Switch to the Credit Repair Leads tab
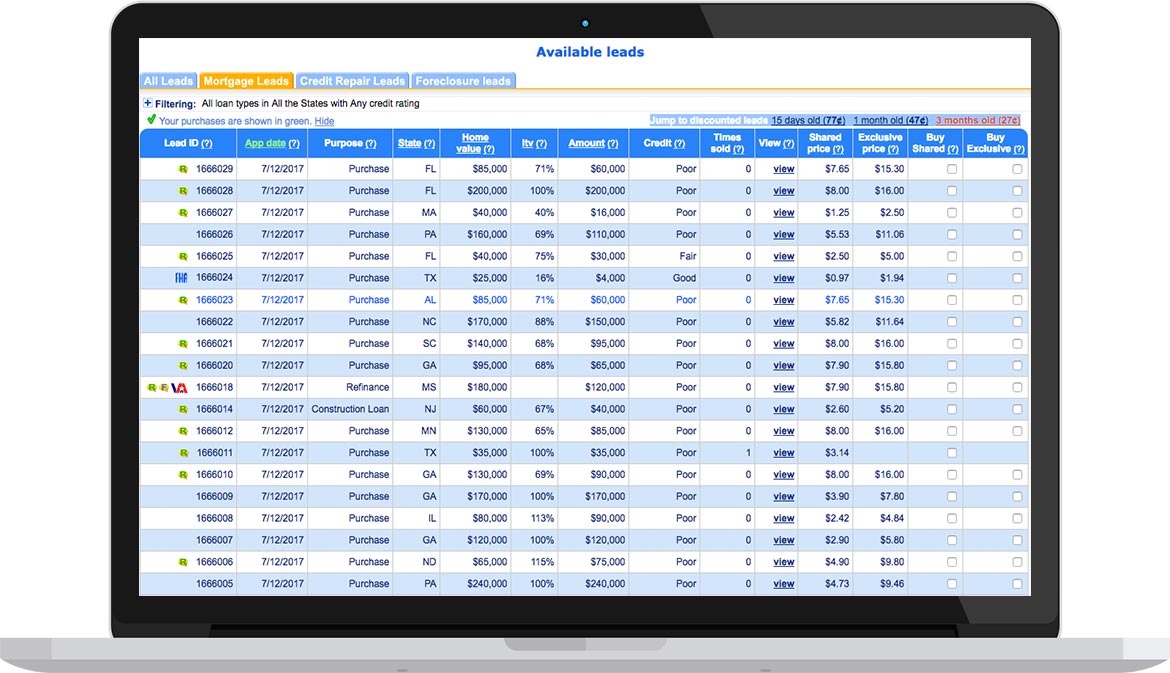1170x673 pixels. click(x=353, y=80)
